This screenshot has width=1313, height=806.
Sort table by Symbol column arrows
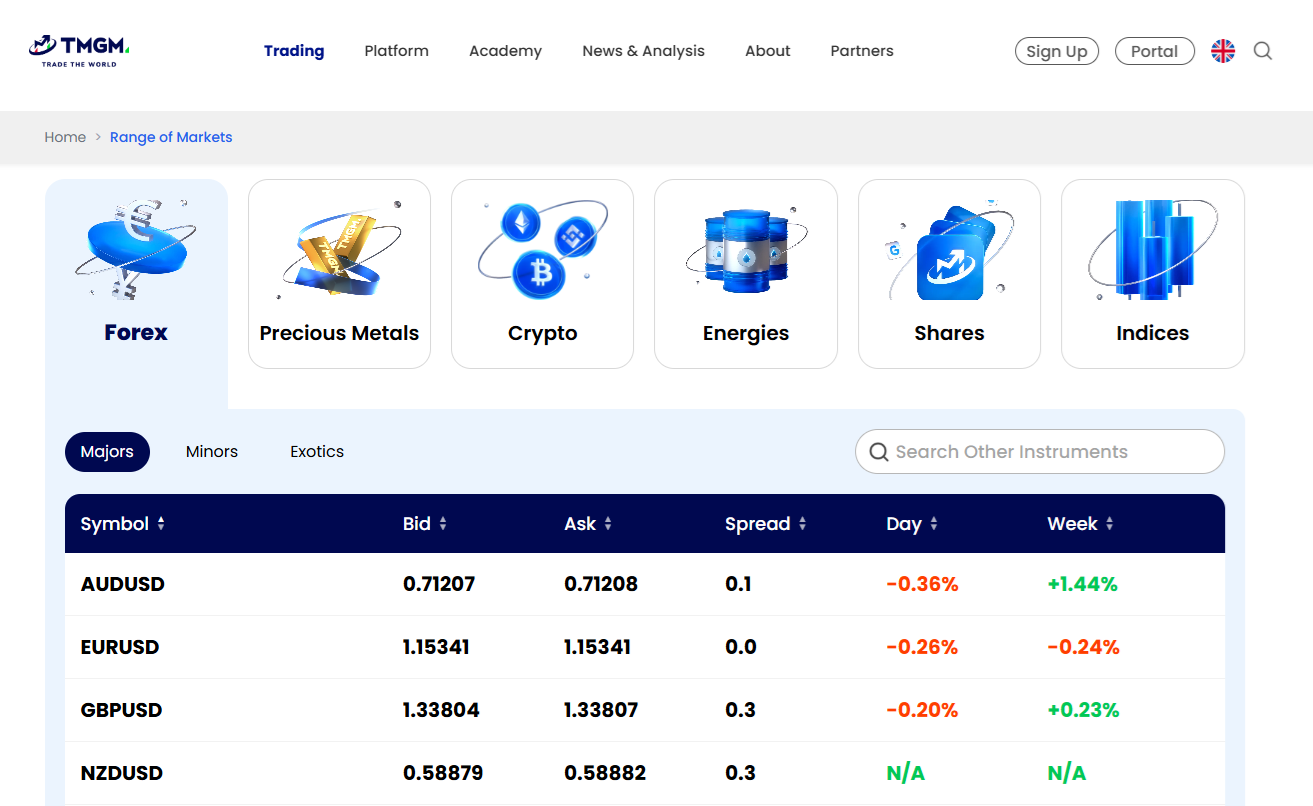point(161,524)
